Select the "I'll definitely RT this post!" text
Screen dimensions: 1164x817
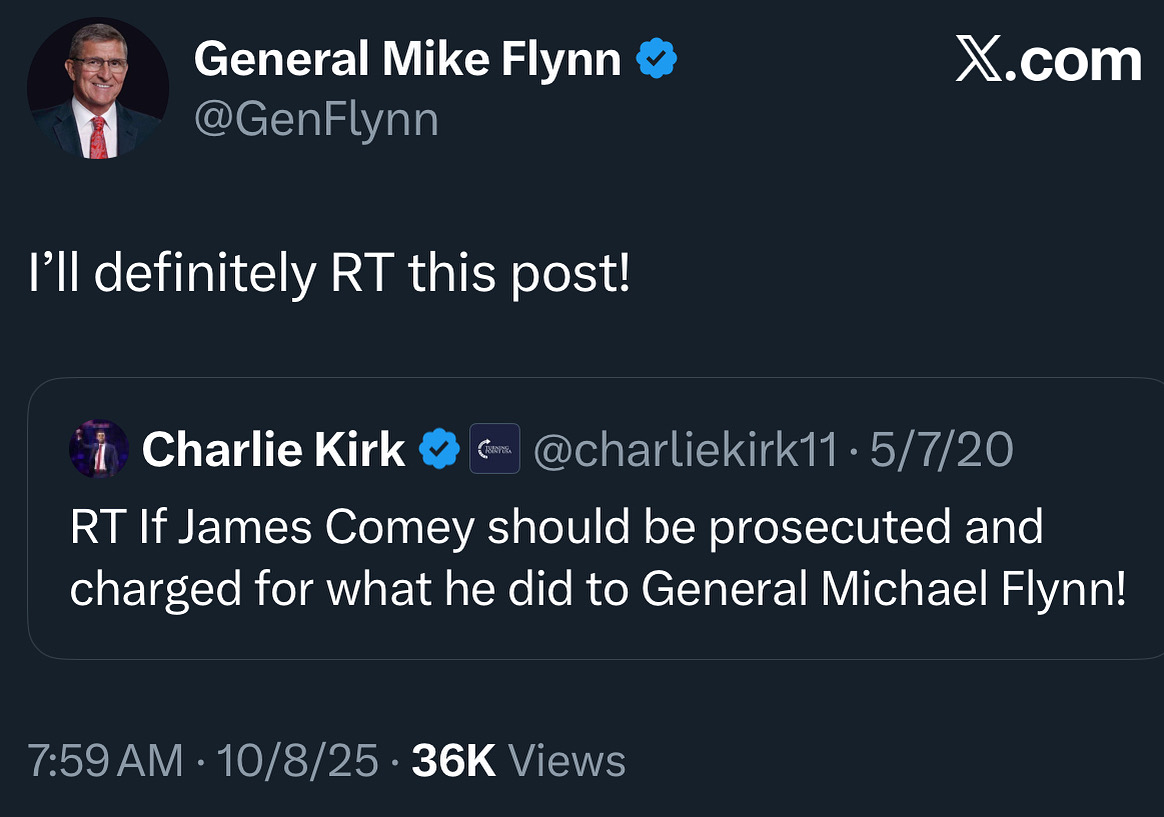(x=330, y=275)
